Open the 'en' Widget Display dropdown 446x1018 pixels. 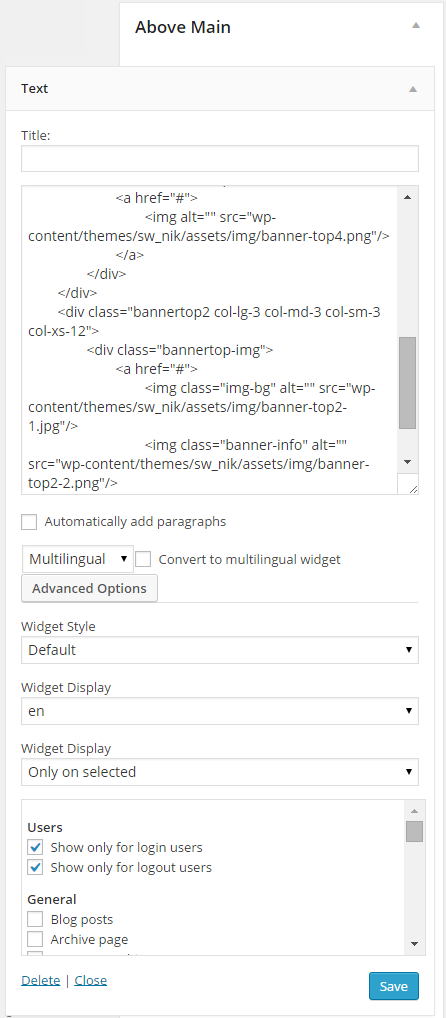click(x=220, y=711)
